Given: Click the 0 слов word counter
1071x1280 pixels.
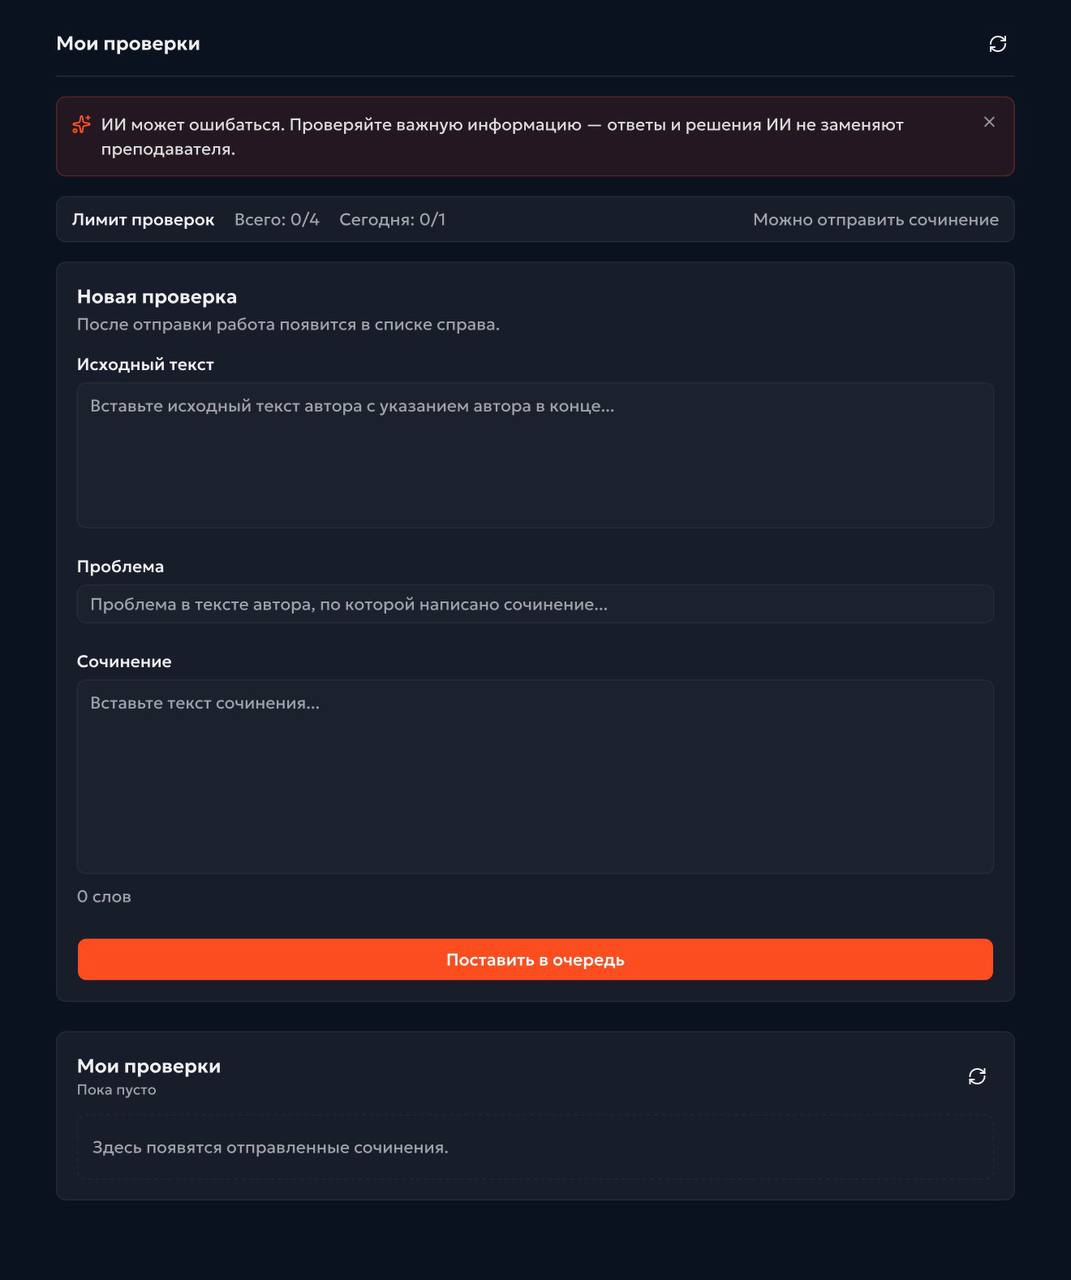Looking at the screenshot, I should pos(104,897).
